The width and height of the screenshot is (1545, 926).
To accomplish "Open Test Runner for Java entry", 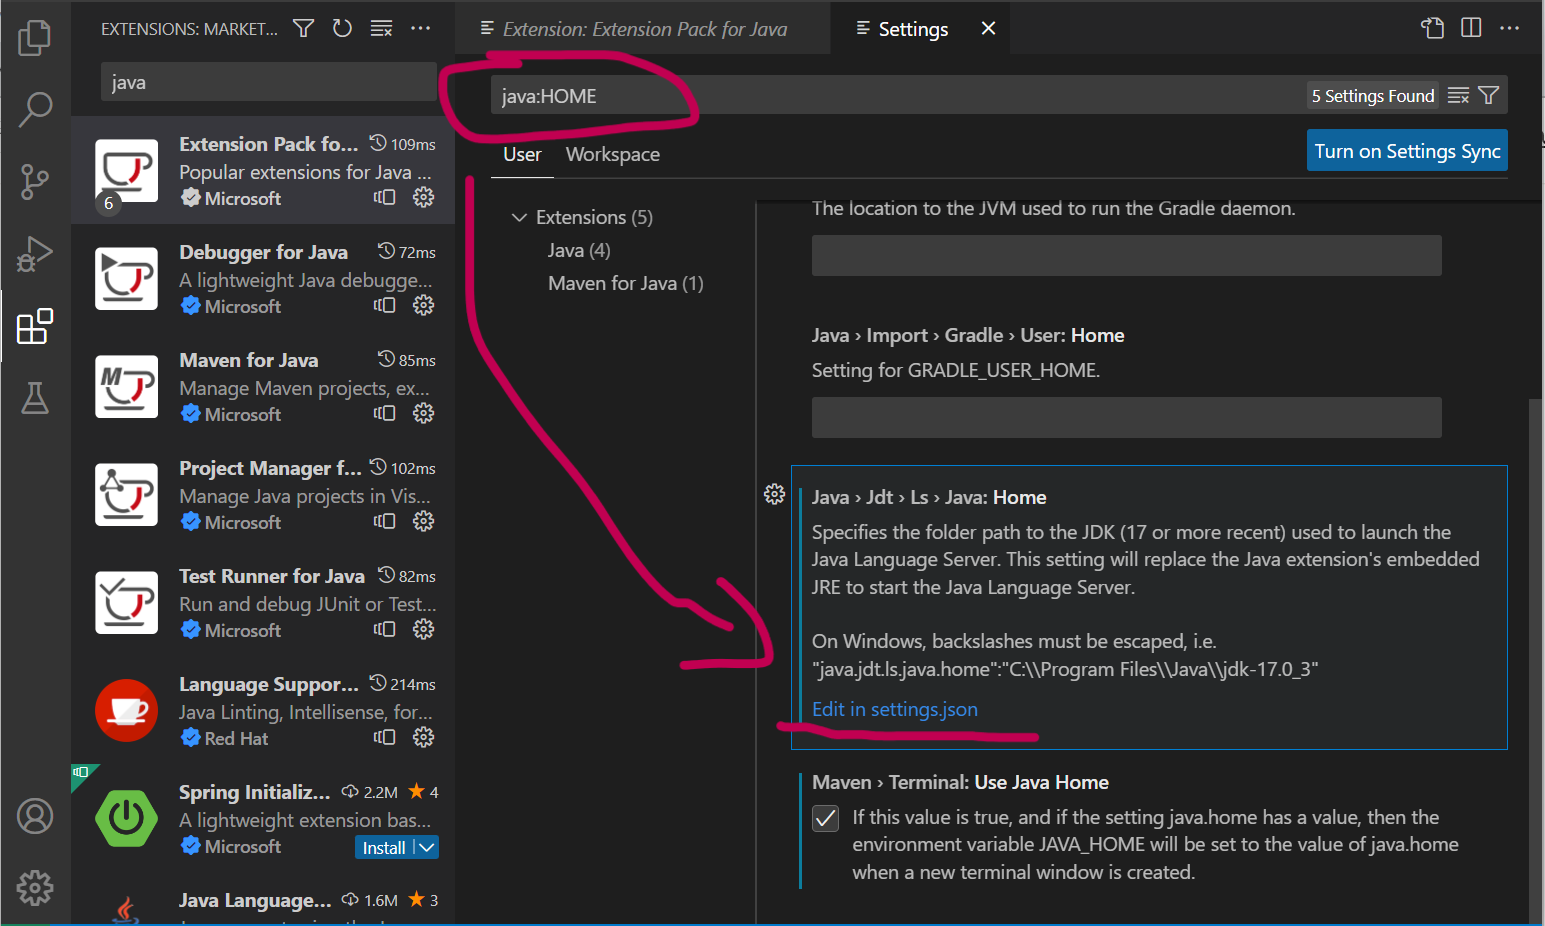I will click(263, 602).
